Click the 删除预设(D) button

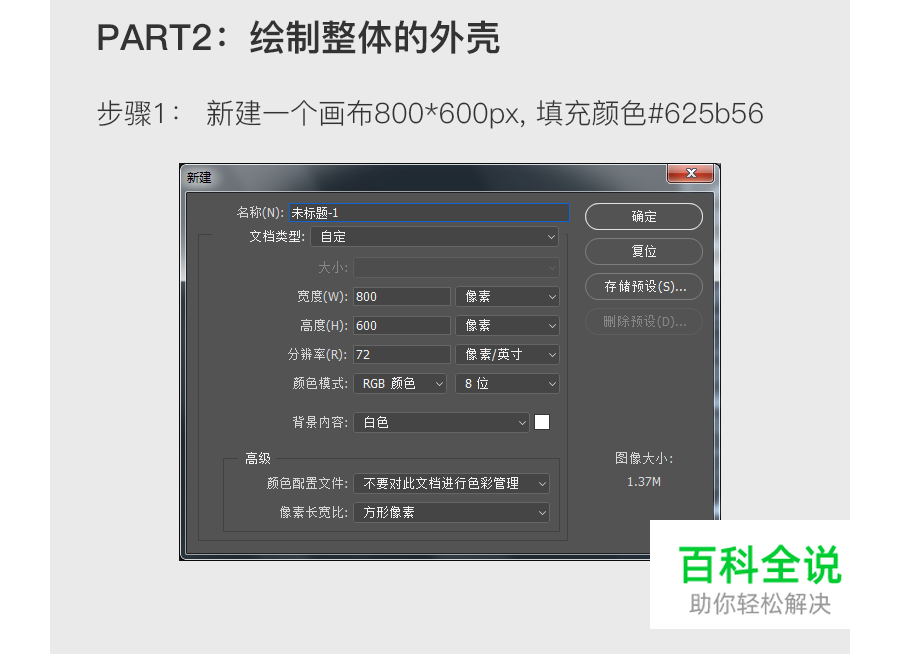643,321
